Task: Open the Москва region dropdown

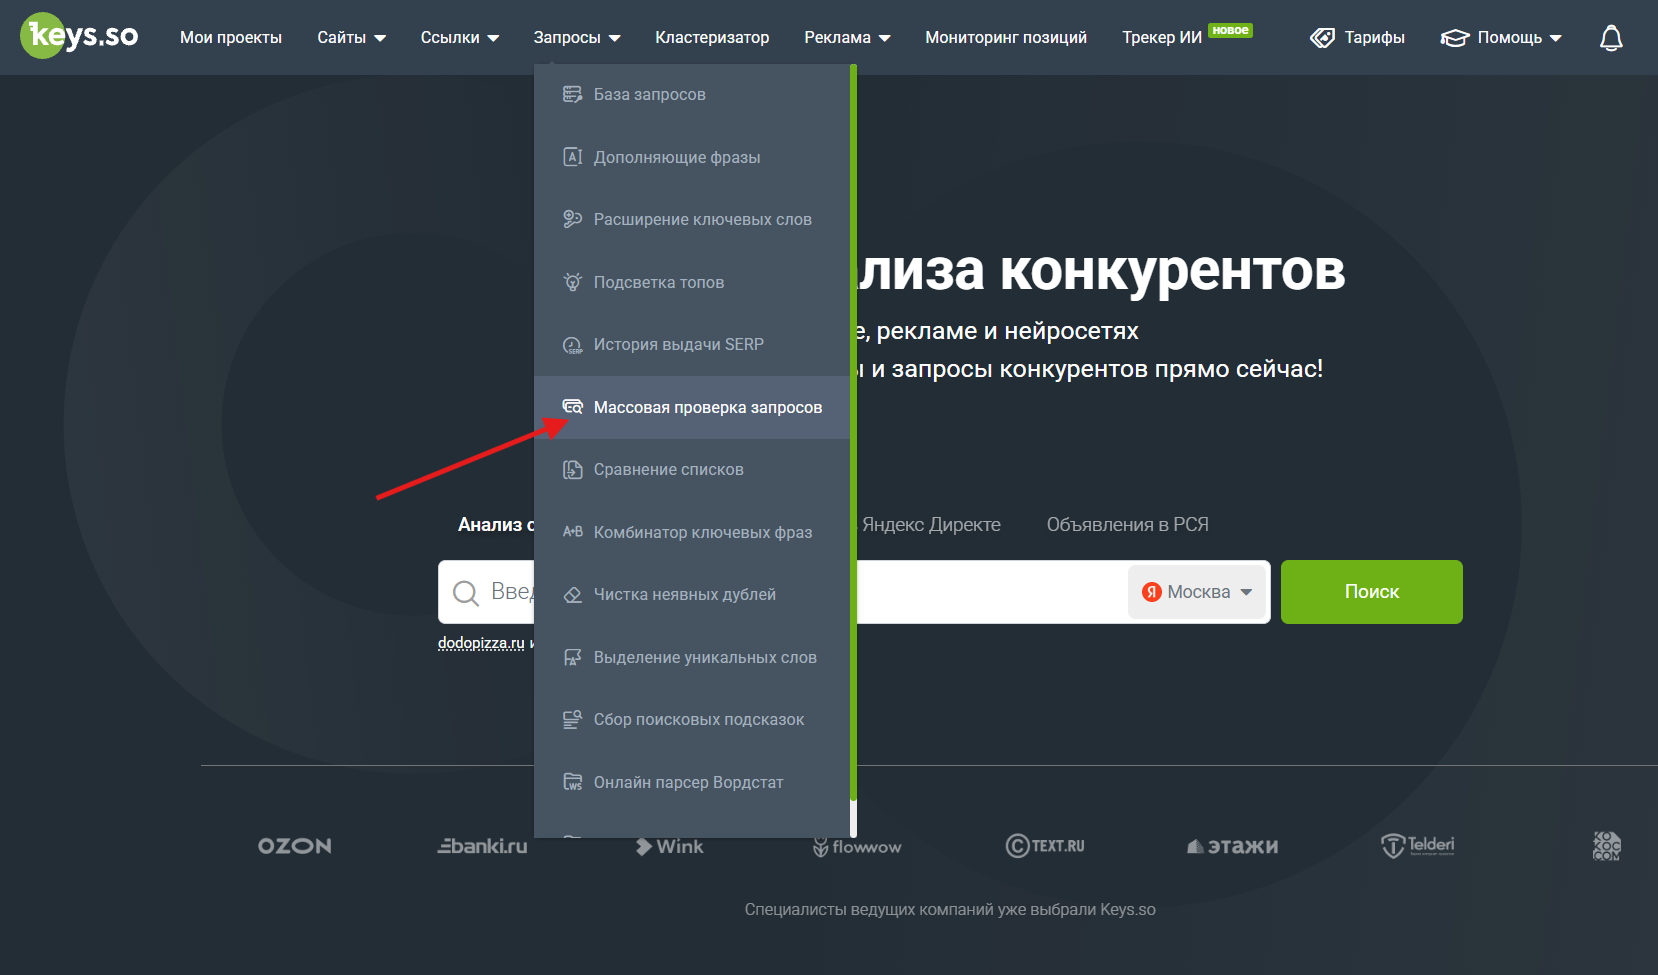Action: [x=1199, y=592]
